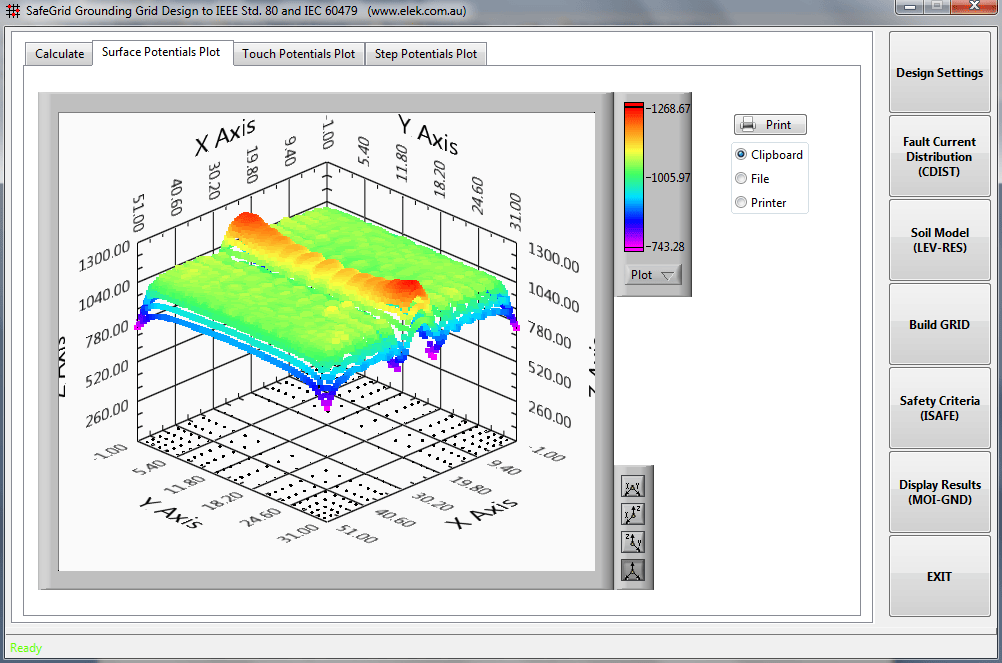Select the Clipboard output option

tap(741, 155)
